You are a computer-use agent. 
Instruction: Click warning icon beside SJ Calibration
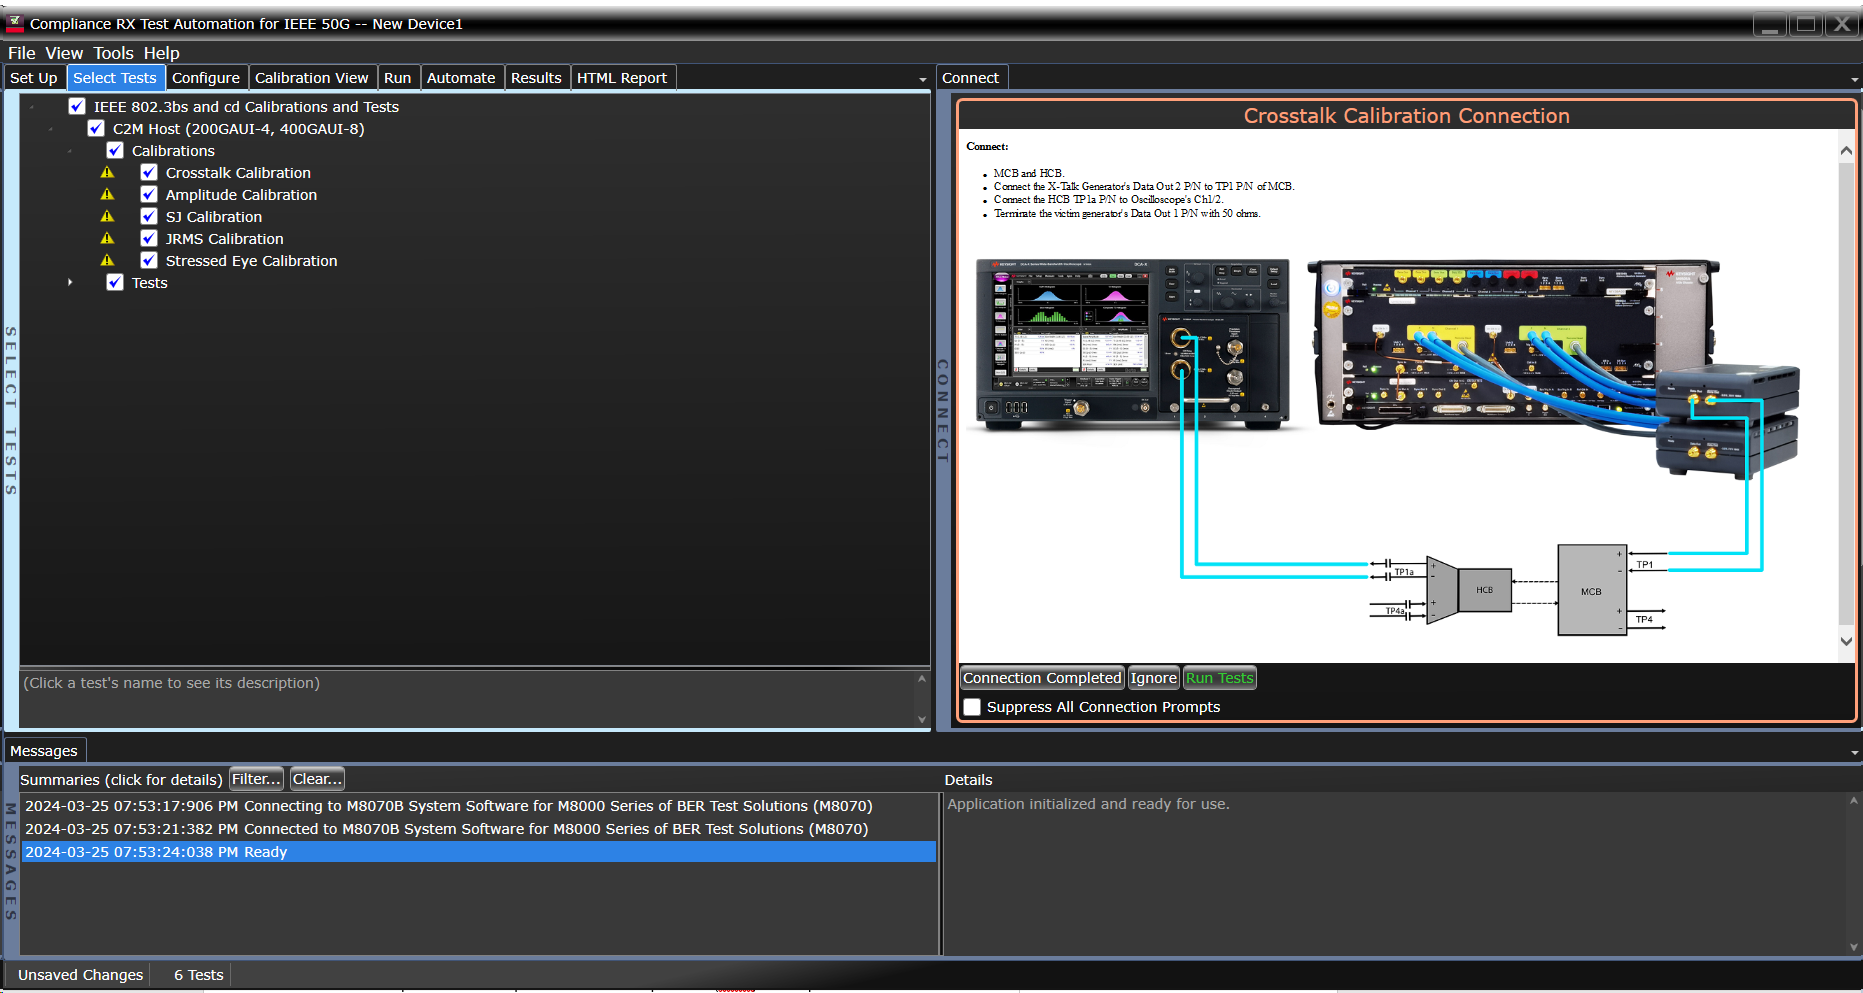(x=108, y=217)
